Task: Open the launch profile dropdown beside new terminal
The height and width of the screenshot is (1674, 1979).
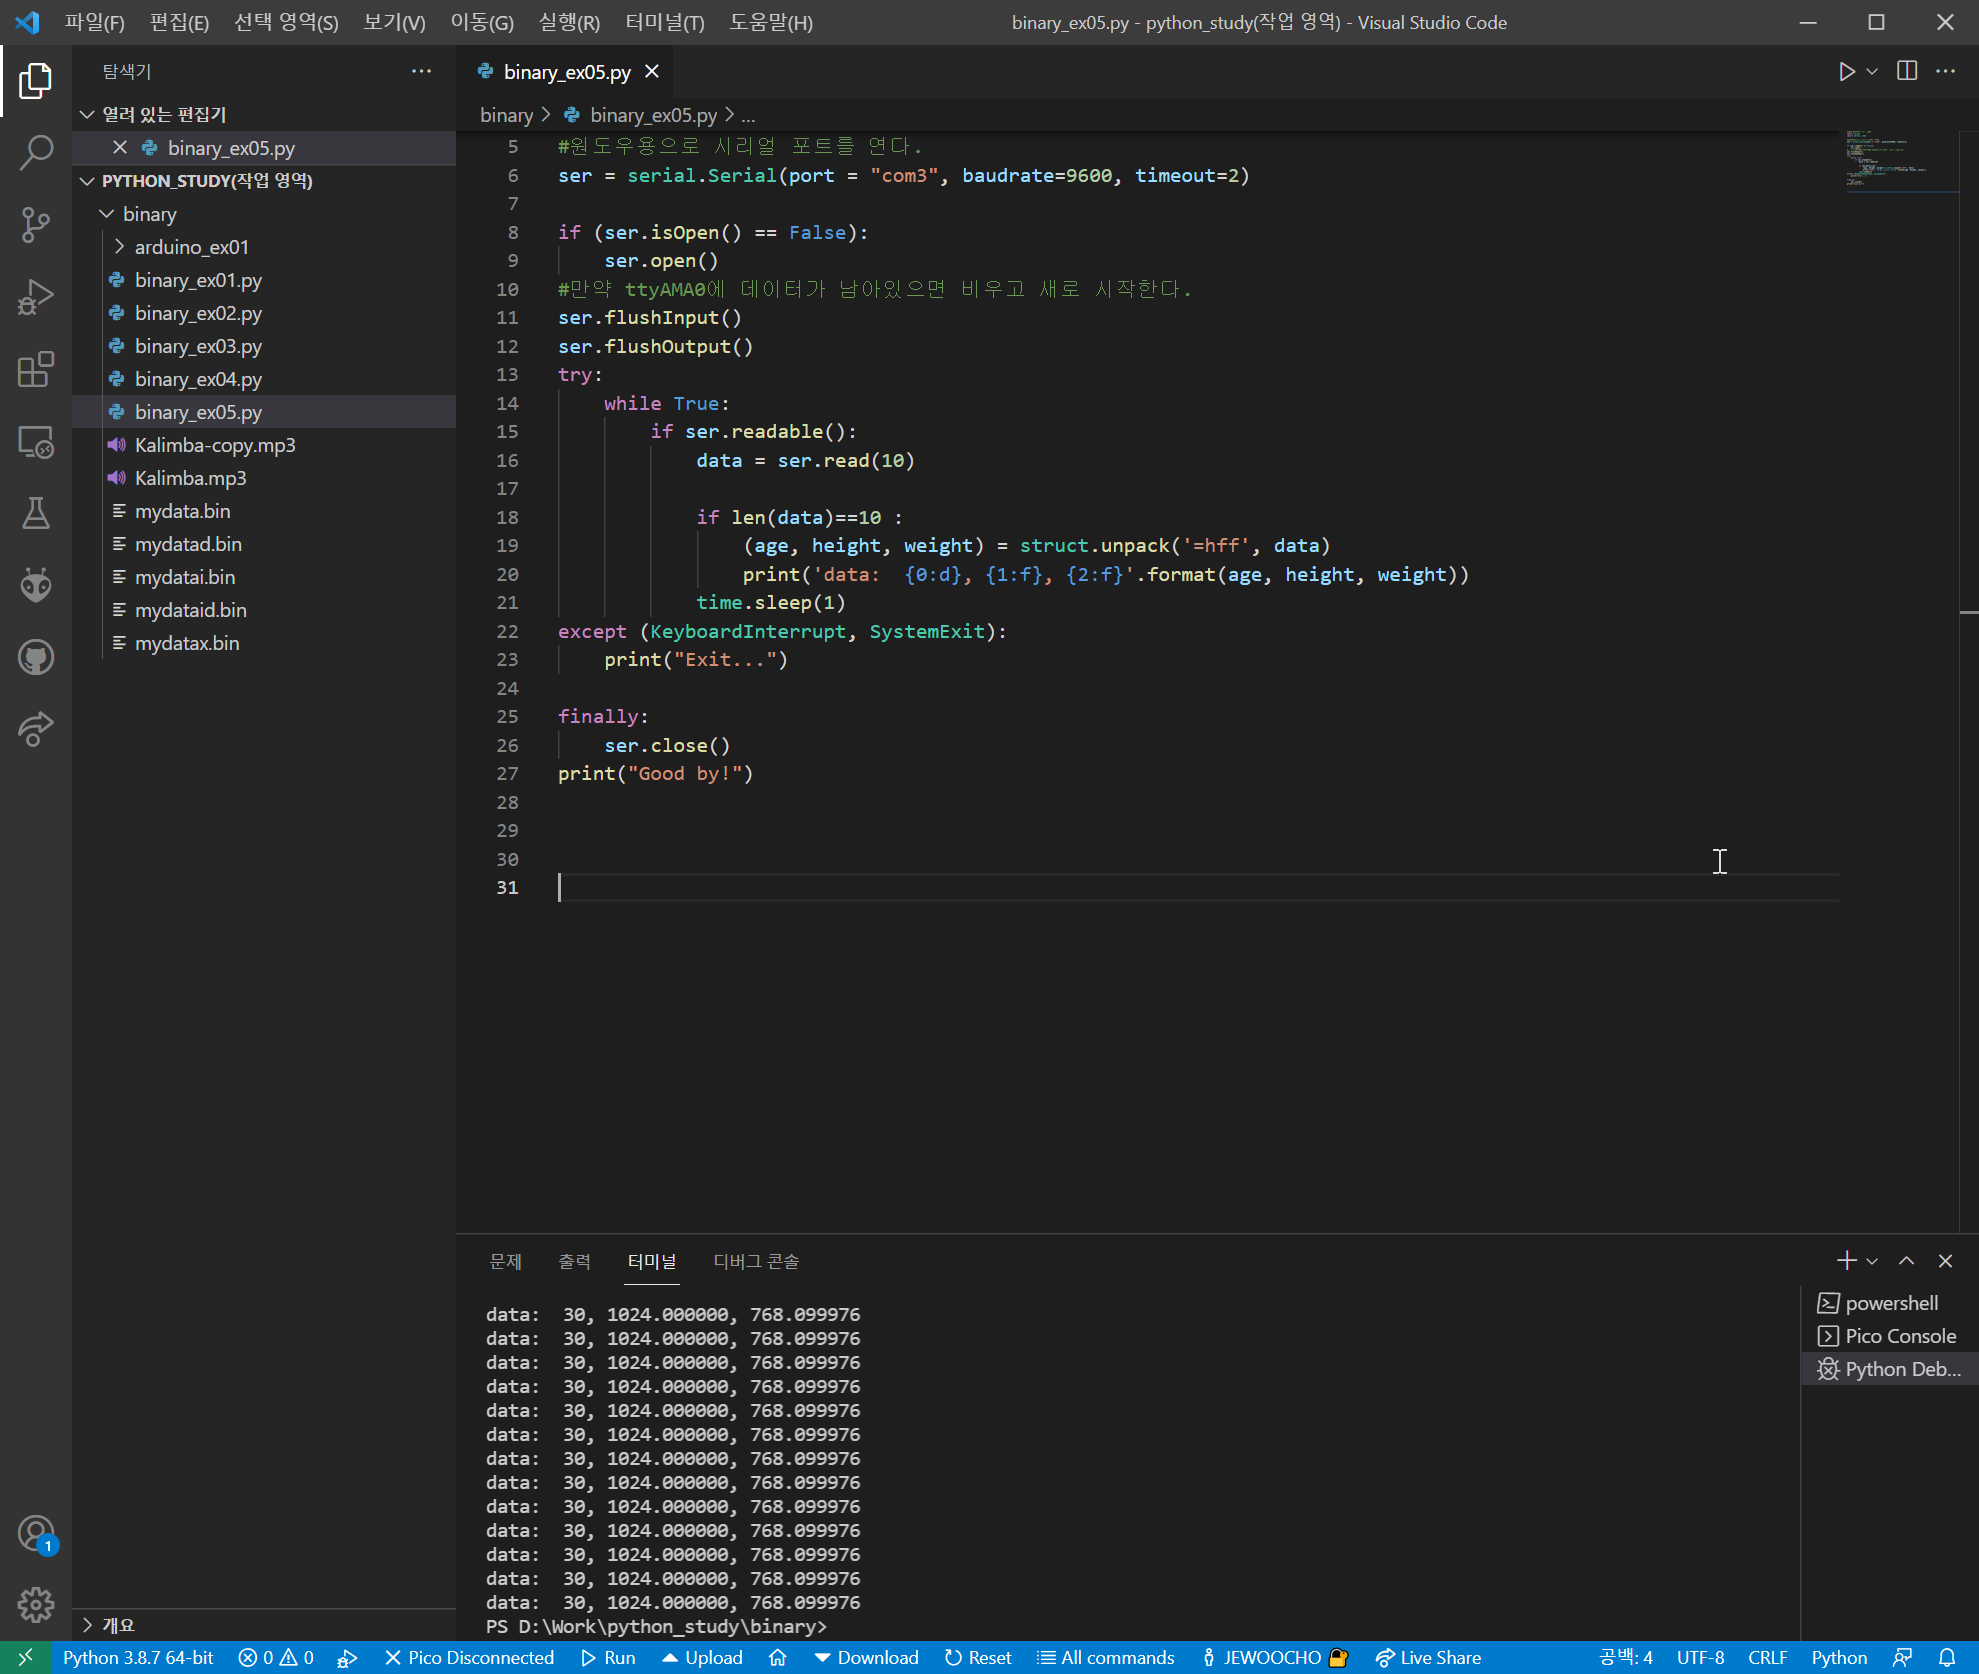Action: [x=1873, y=1261]
